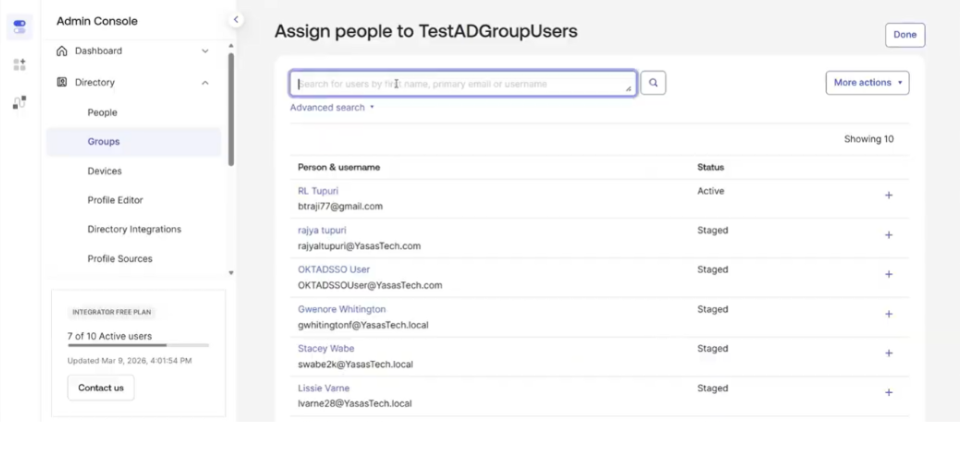The image size is (960, 455).
Task: Open Profile Editor from the sidebar
Action: pos(115,200)
